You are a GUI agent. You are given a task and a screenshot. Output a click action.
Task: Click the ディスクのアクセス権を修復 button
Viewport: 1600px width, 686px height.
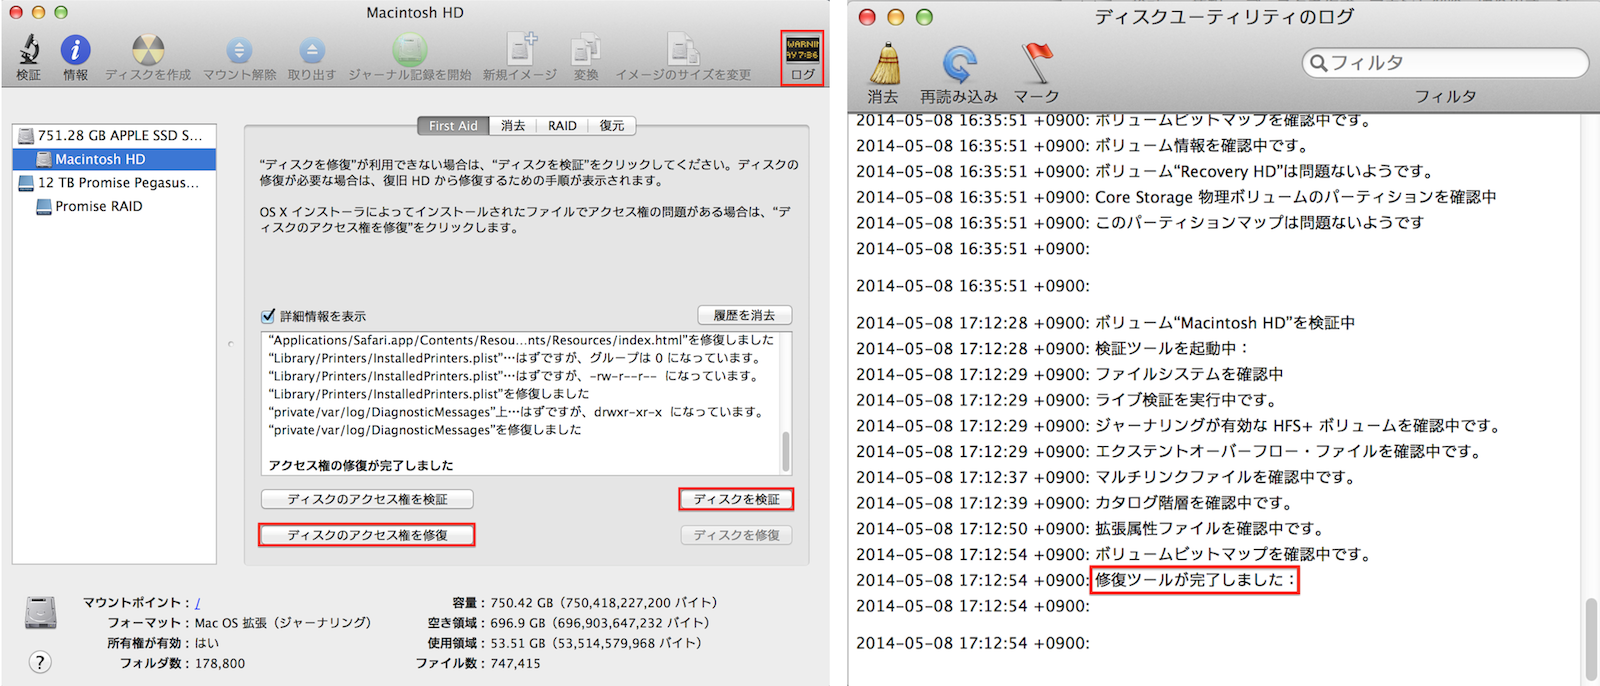[x=367, y=535]
